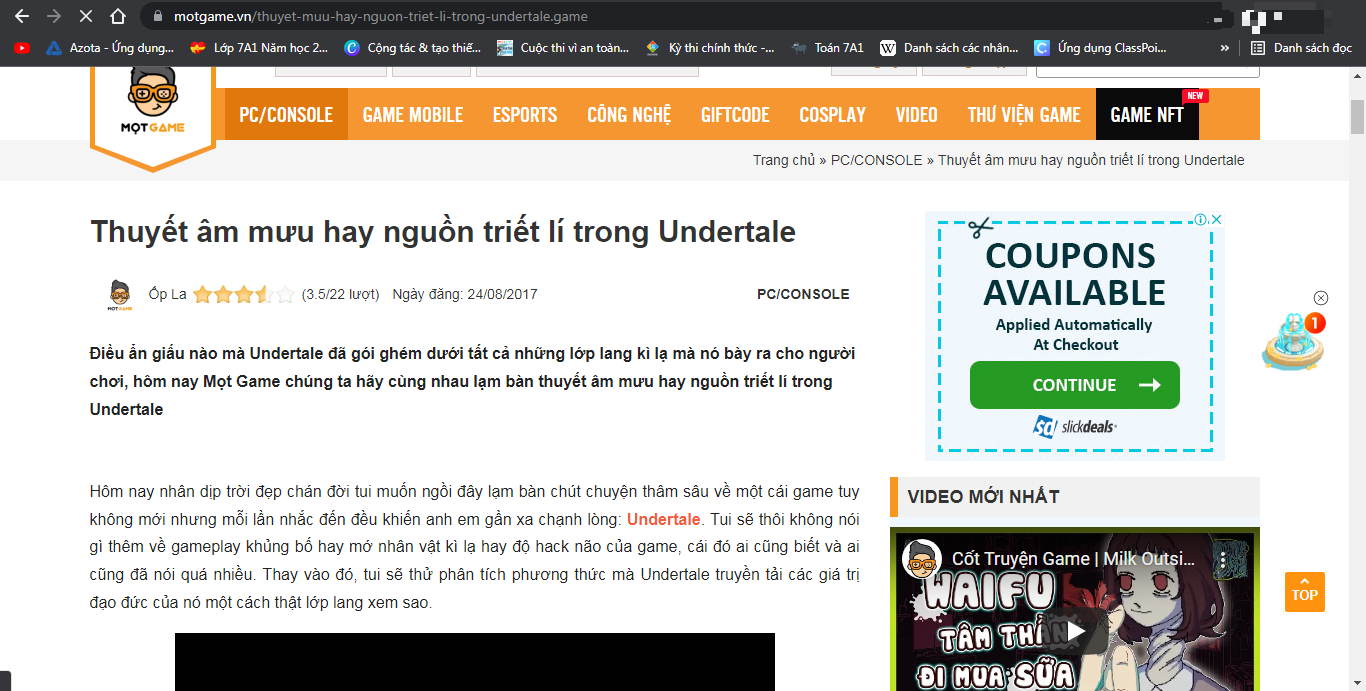The height and width of the screenshot is (691, 1366).
Task: Open the GAME NFT menu tab
Action: tap(1147, 114)
